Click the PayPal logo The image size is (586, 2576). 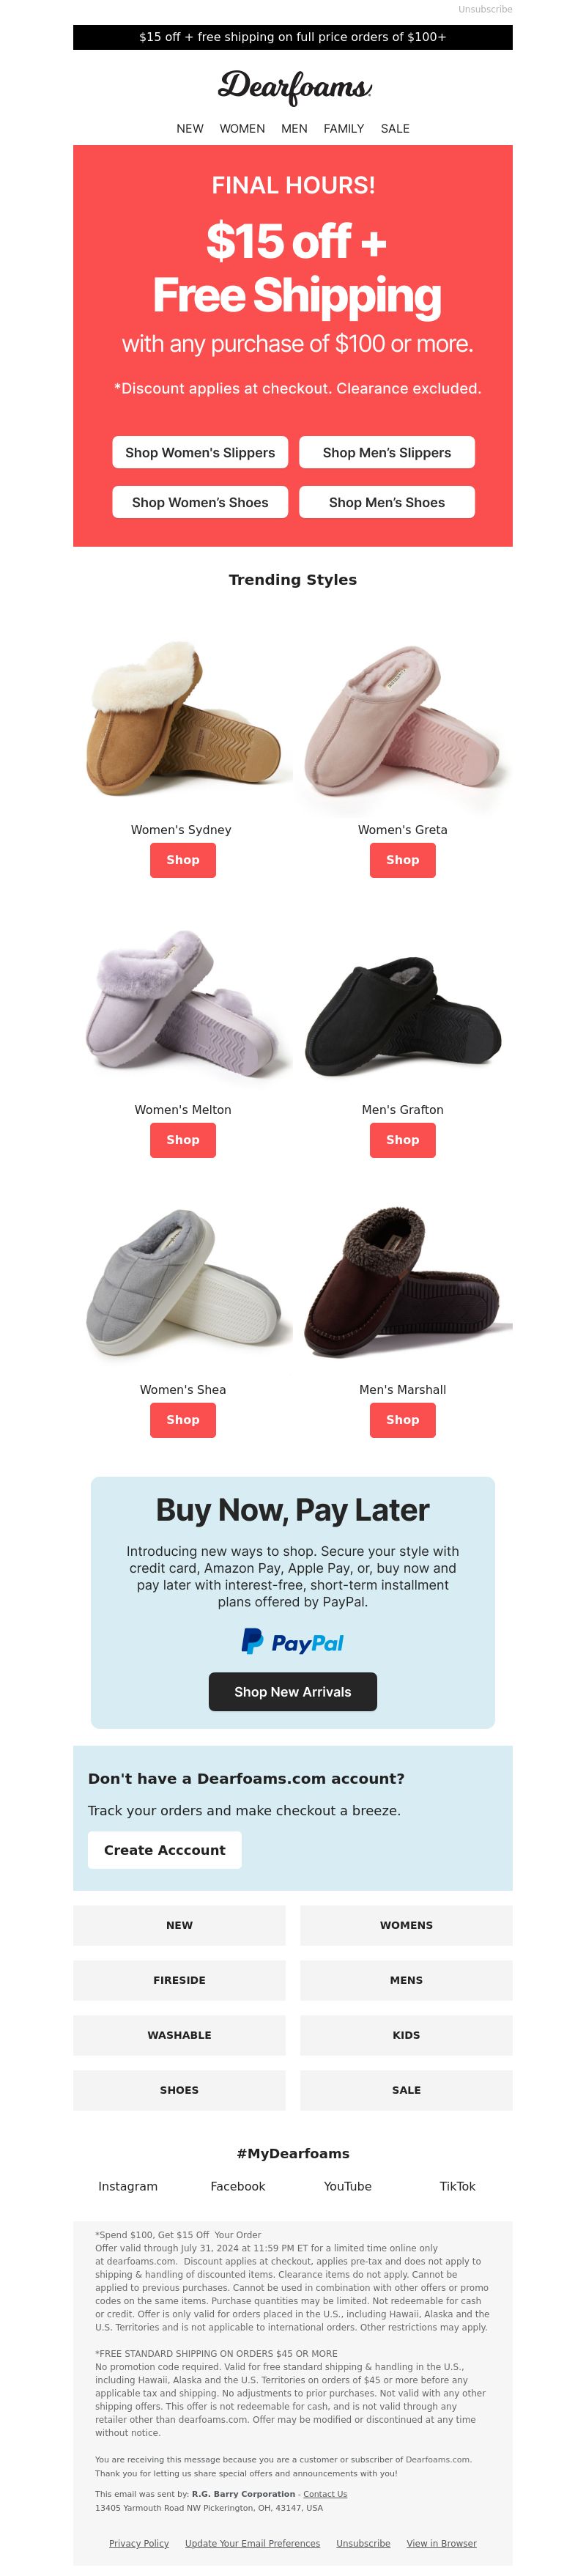coord(292,1642)
